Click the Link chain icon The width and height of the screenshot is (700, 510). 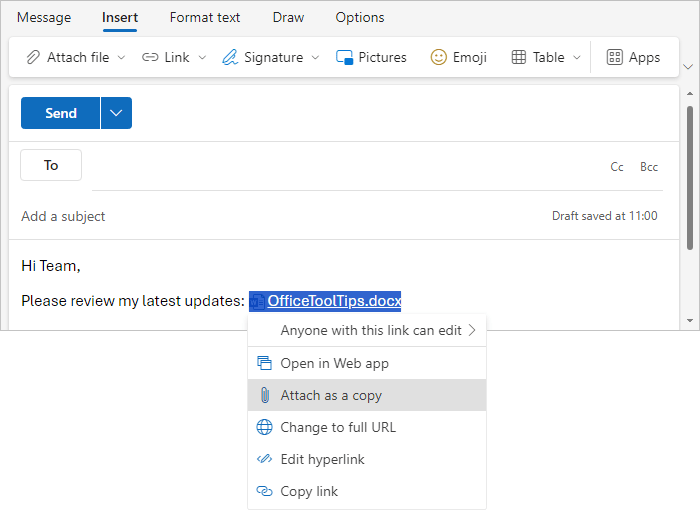click(150, 57)
